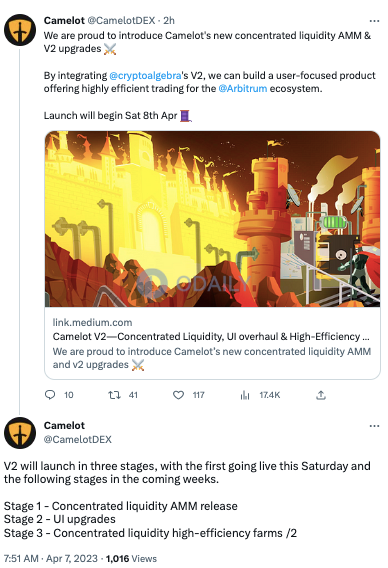
Task: Click the @CamelotDEX handle in first tweet
Action: tap(121, 21)
